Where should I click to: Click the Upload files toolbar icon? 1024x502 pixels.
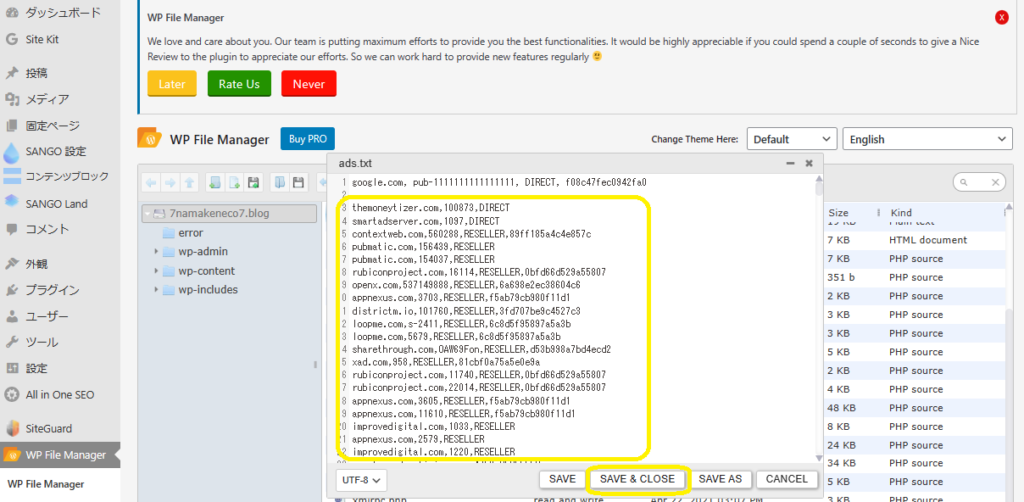pyautogui.click(x=253, y=183)
